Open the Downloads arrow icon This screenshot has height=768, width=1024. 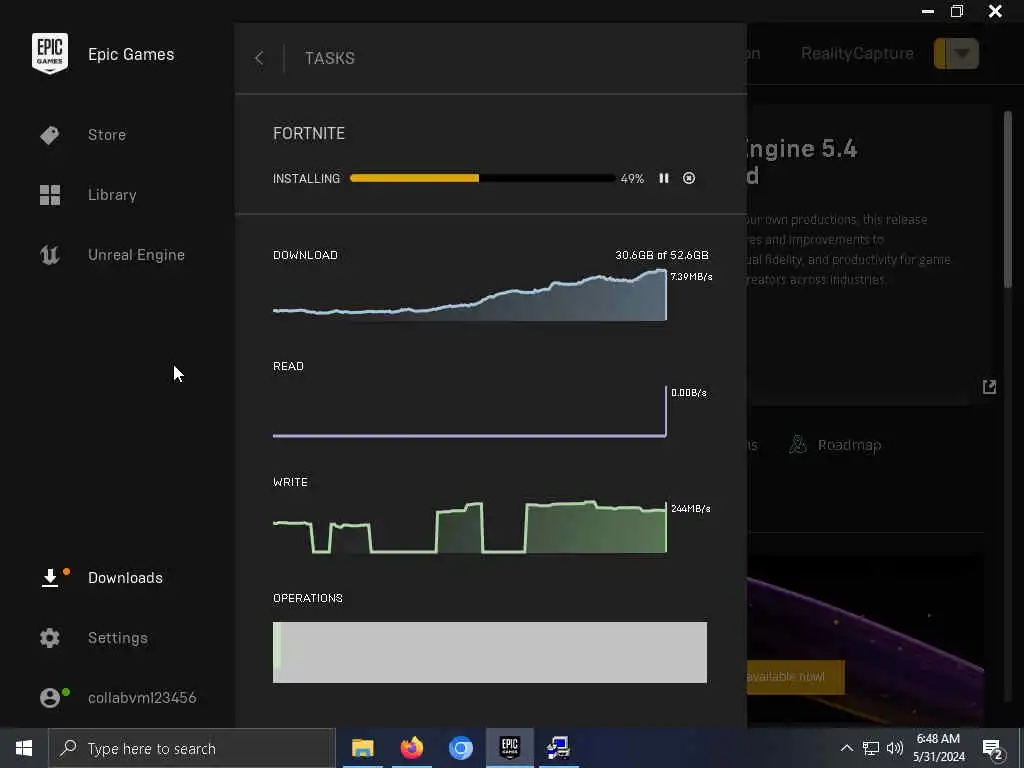(50, 578)
